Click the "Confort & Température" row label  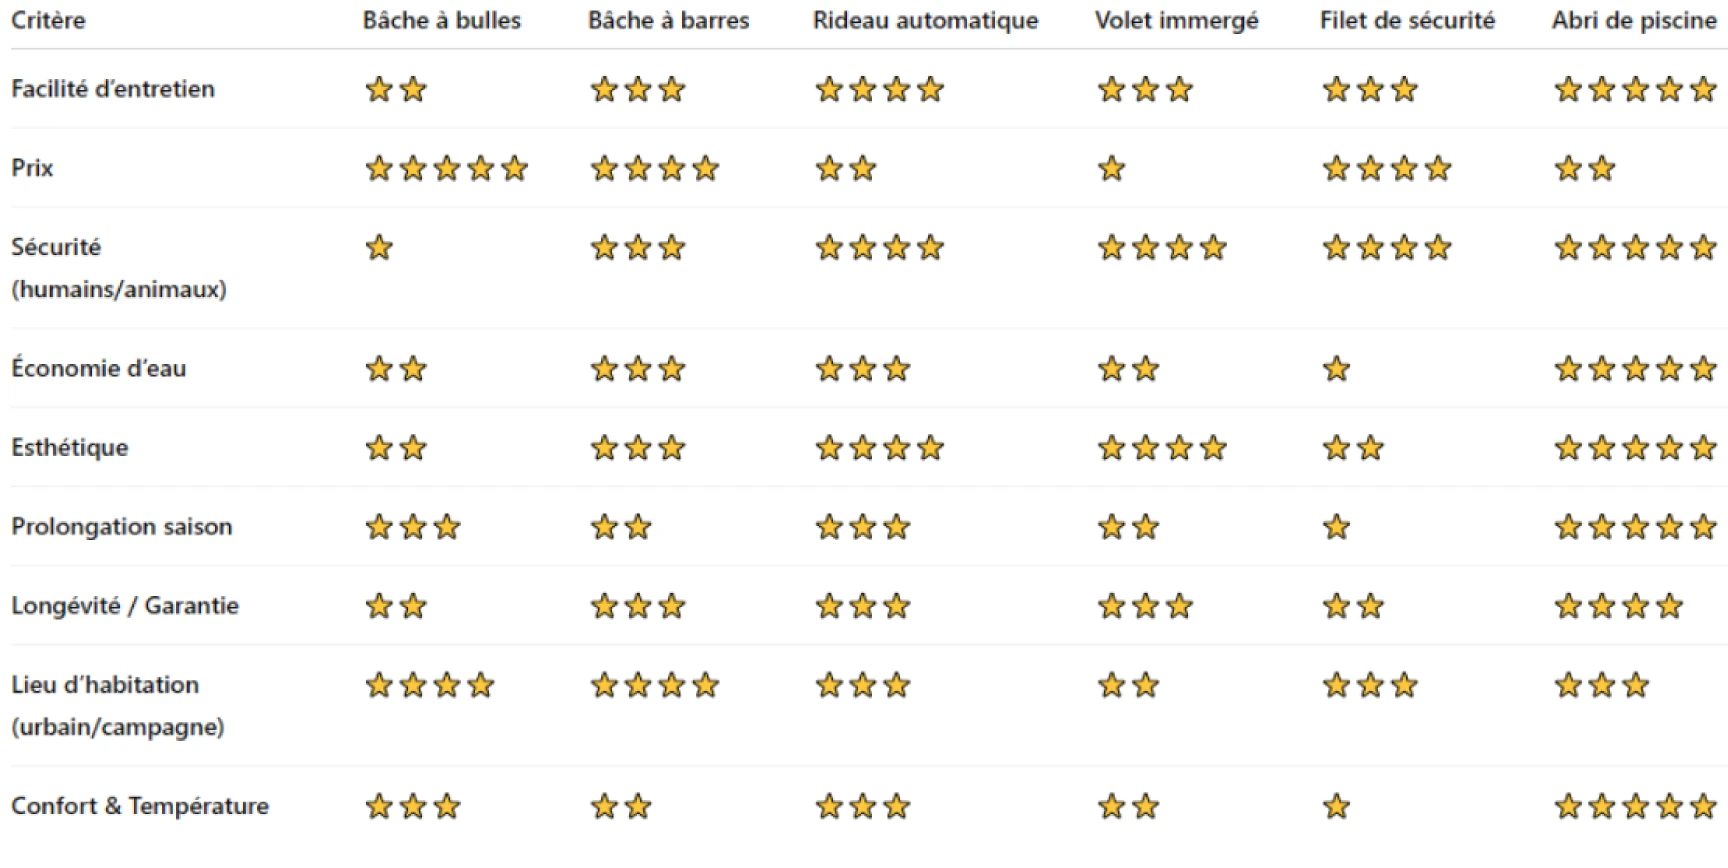click(x=140, y=806)
